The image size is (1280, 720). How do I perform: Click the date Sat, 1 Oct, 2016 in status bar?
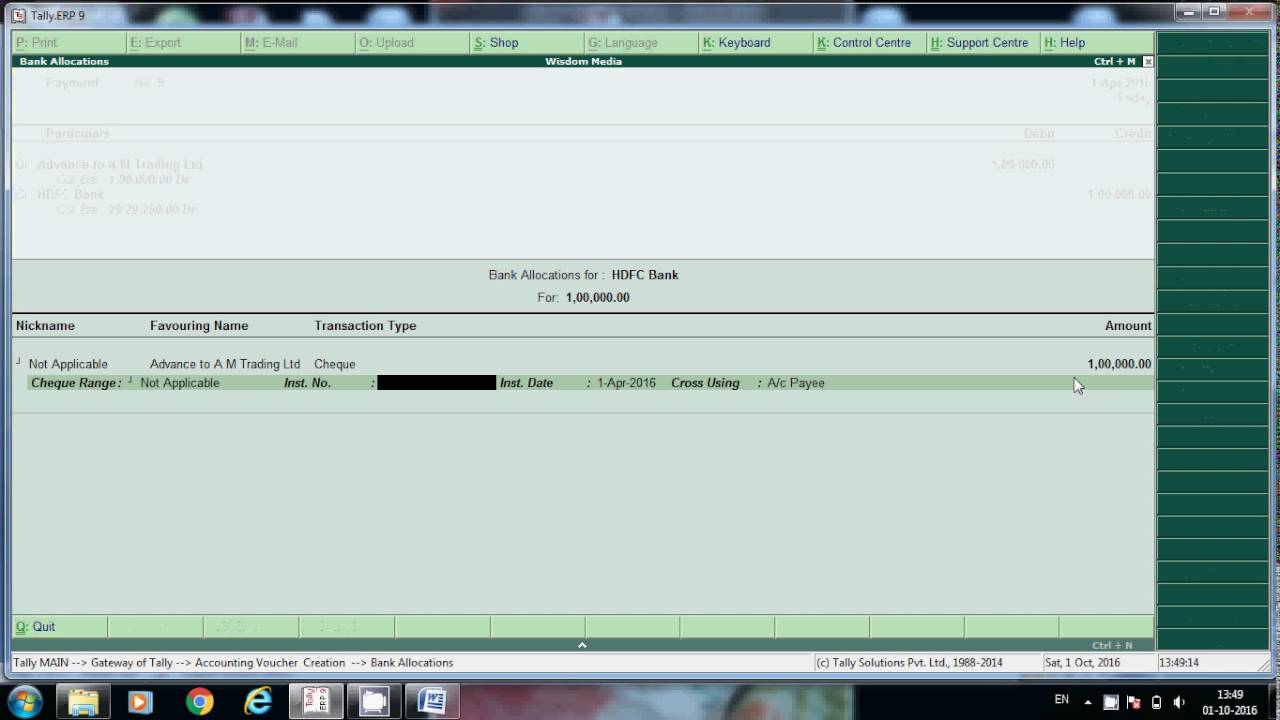pos(1083,663)
